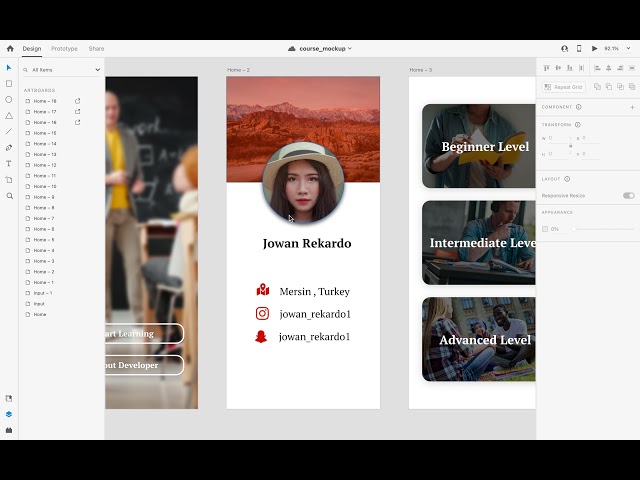This screenshot has width=640, height=480.
Task: Open the Layers panel icon
Action: pyautogui.click(x=9, y=414)
